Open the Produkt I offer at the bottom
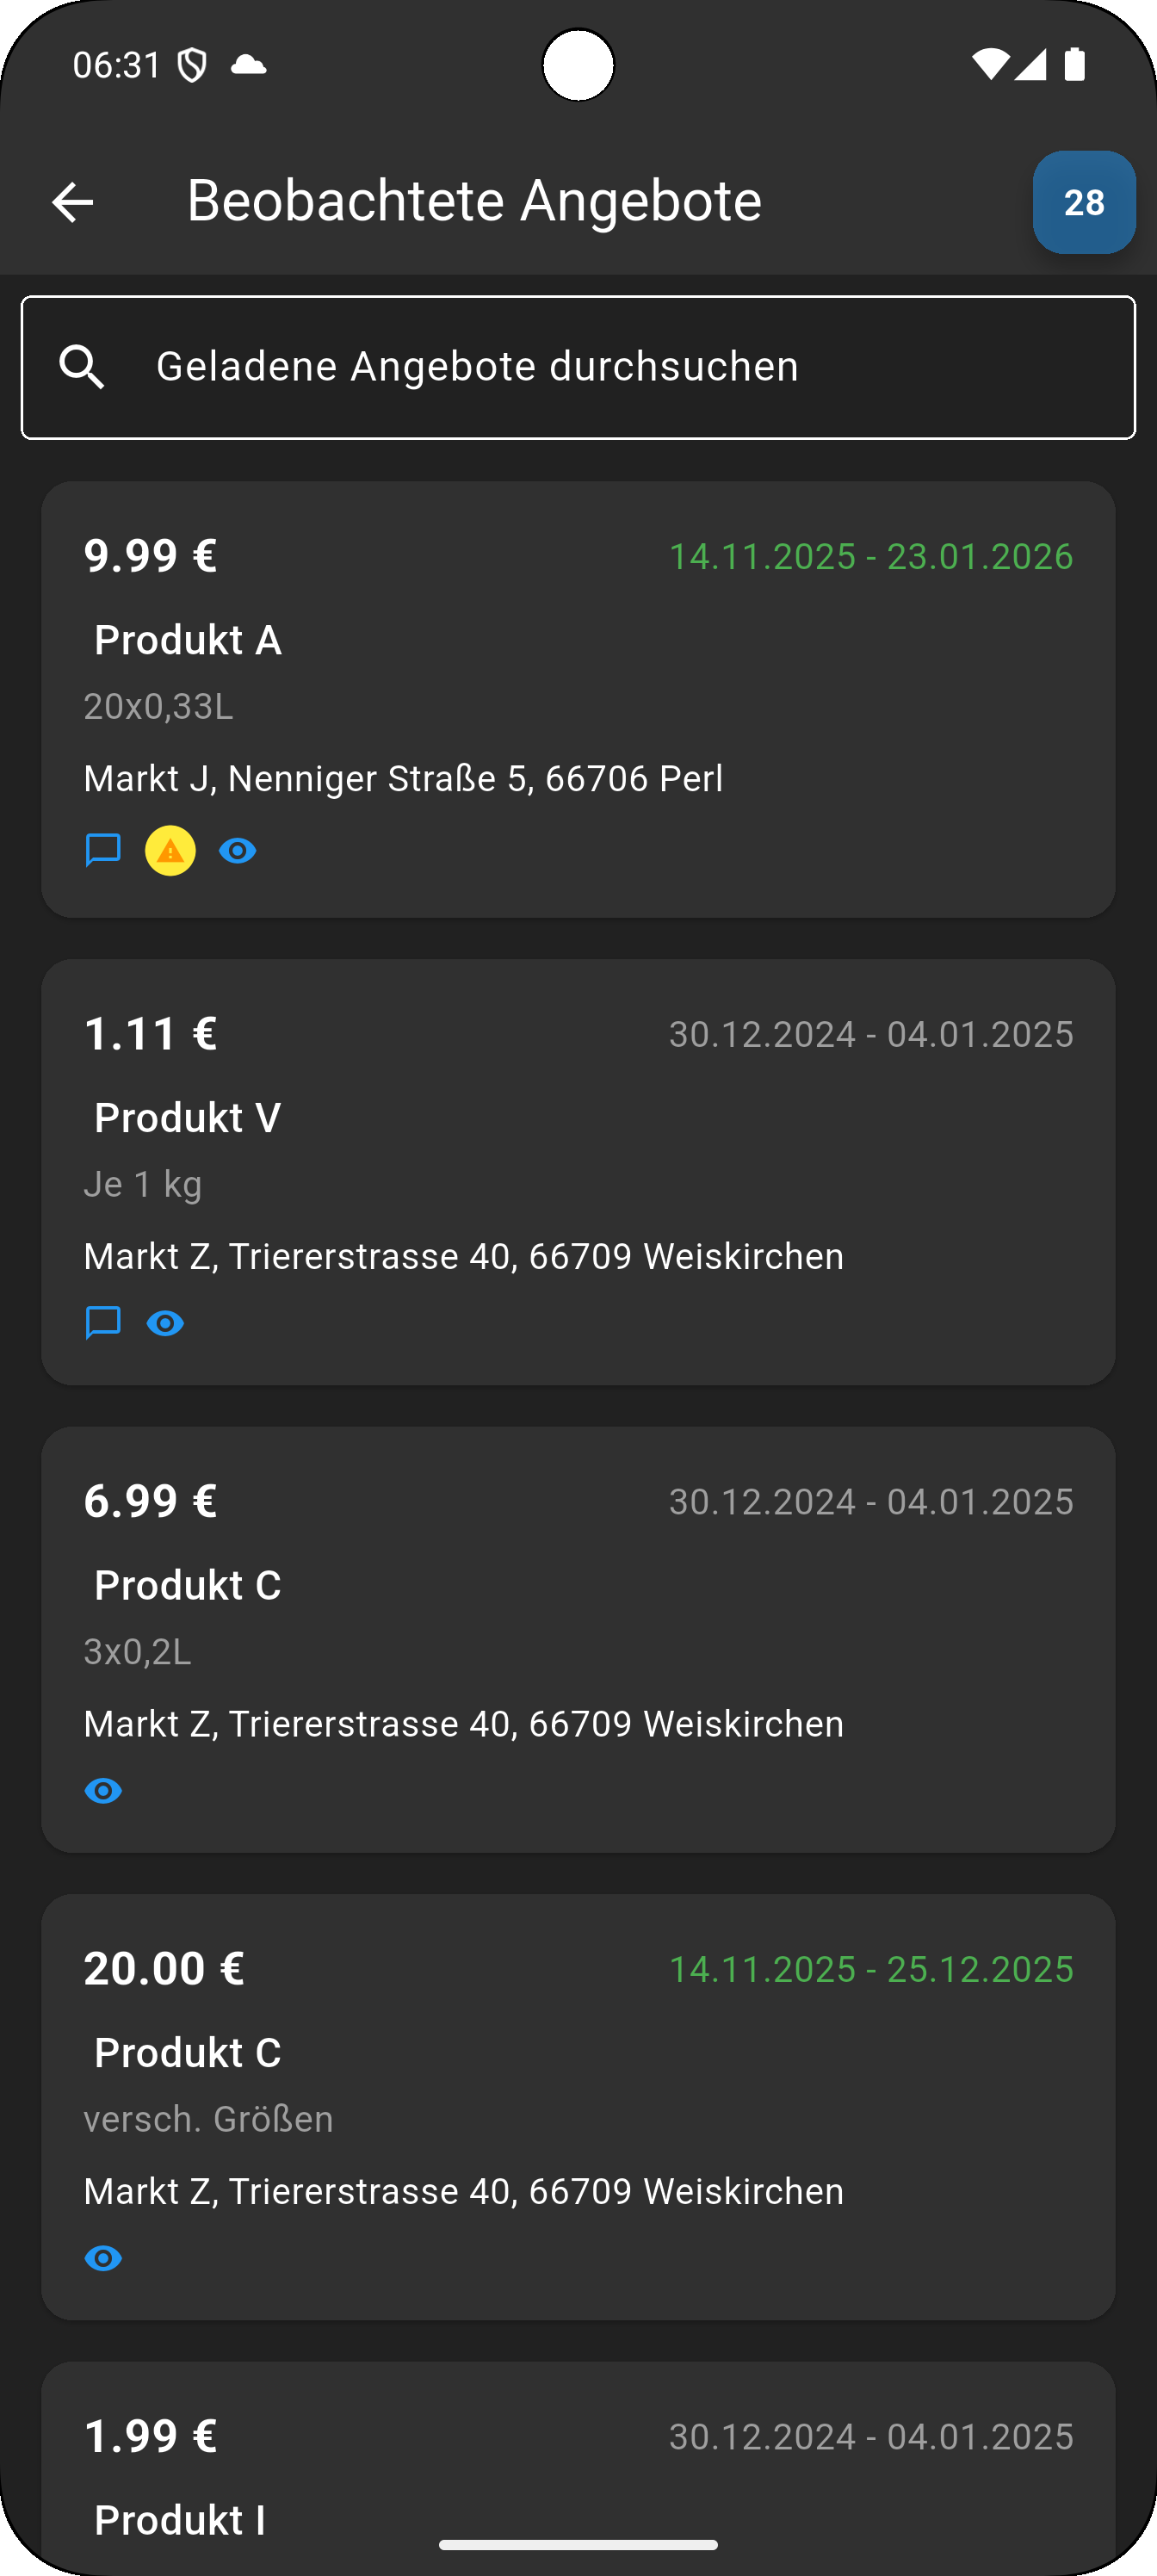Screen dimensions: 1157x2576 (x=180, y=2519)
